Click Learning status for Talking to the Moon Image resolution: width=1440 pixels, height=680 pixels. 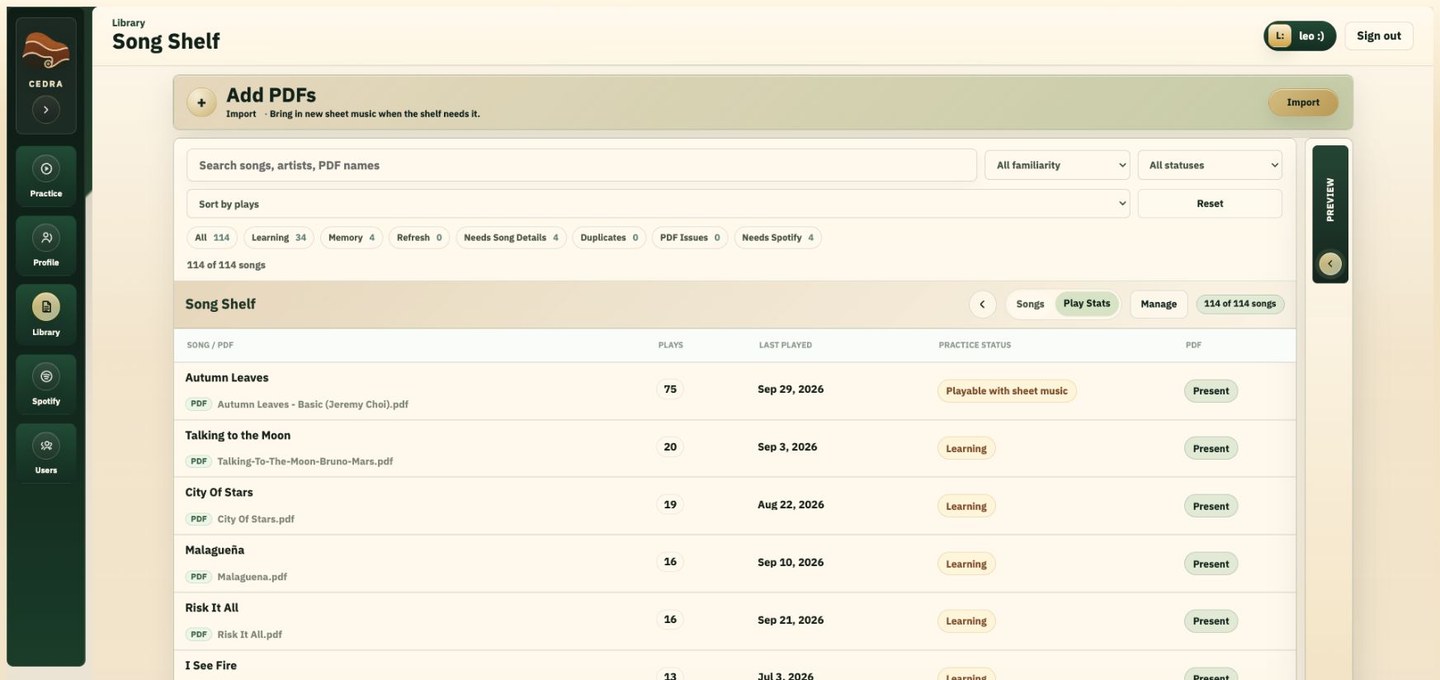(x=966, y=449)
